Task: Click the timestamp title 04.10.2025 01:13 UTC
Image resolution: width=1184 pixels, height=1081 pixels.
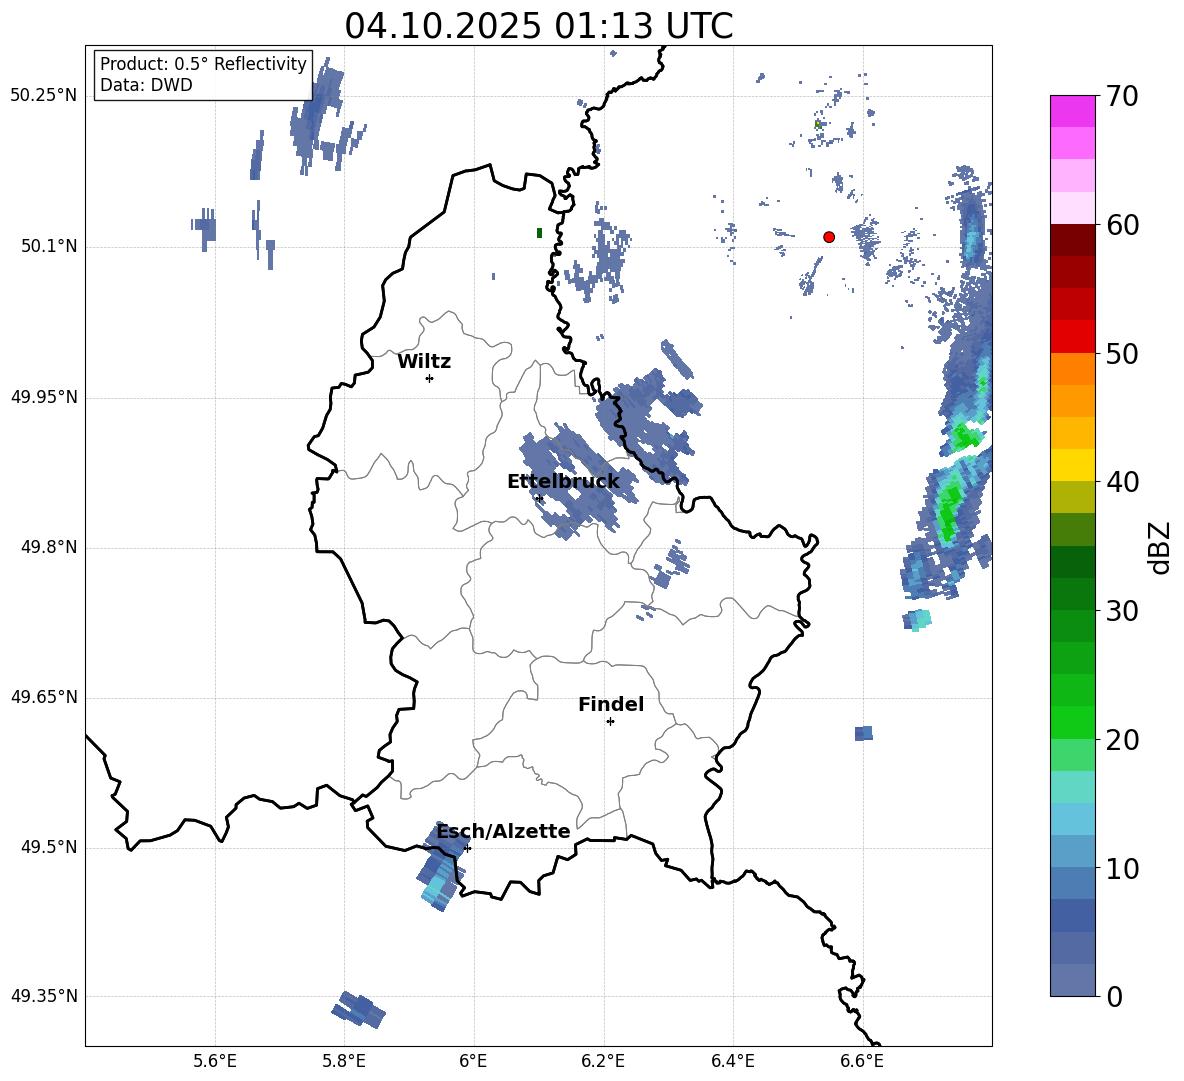Action: click(538, 26)
